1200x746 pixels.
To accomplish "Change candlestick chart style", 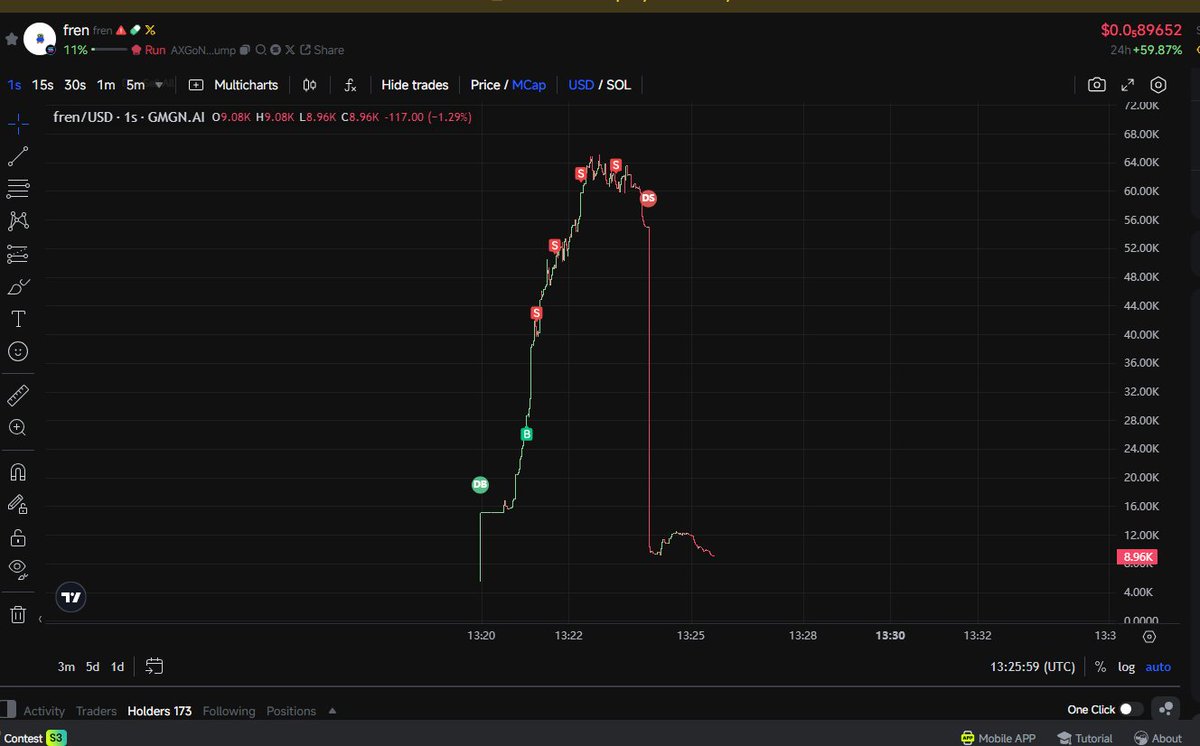I will tap(310, 85).
